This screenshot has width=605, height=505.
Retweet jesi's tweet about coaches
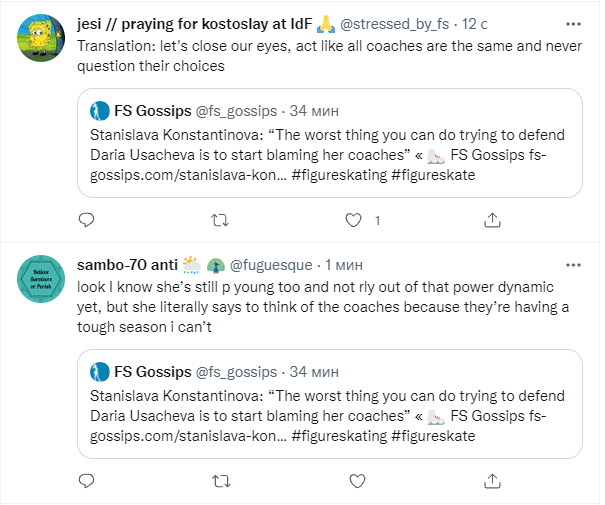(x=222, y=219)
